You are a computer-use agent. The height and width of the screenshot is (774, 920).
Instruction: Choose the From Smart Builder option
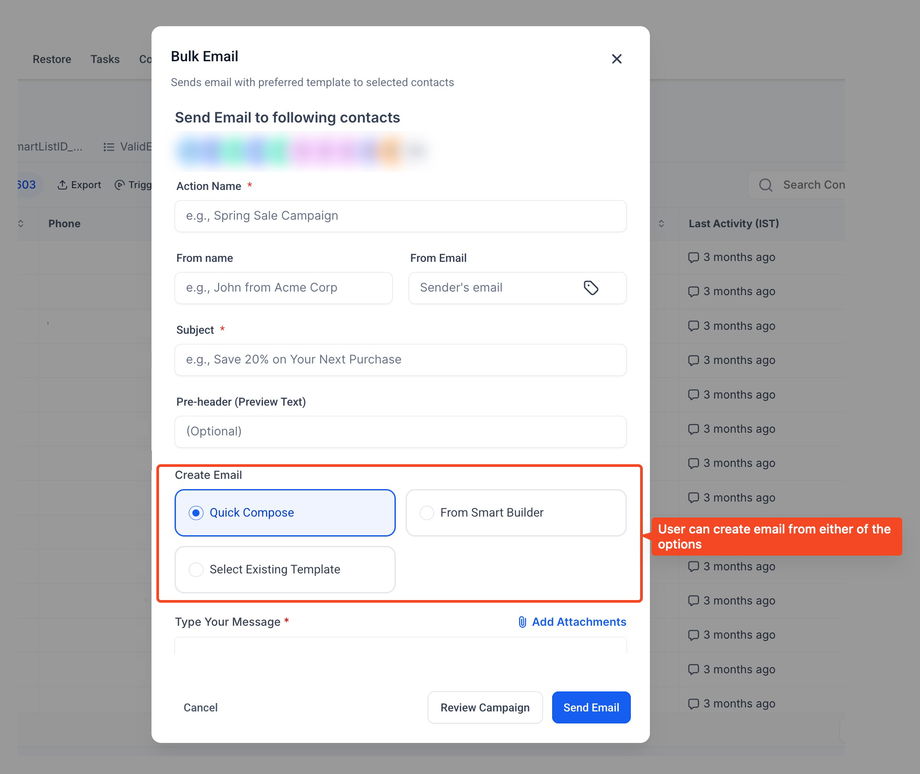[427, 513]
